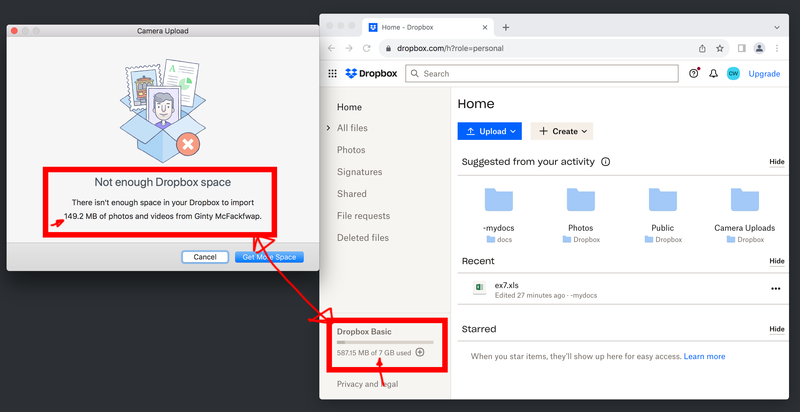The height and width of the screenshot is (412, 800).
Task: Open the notifications bell icon
Action: (x=713, y=73)
